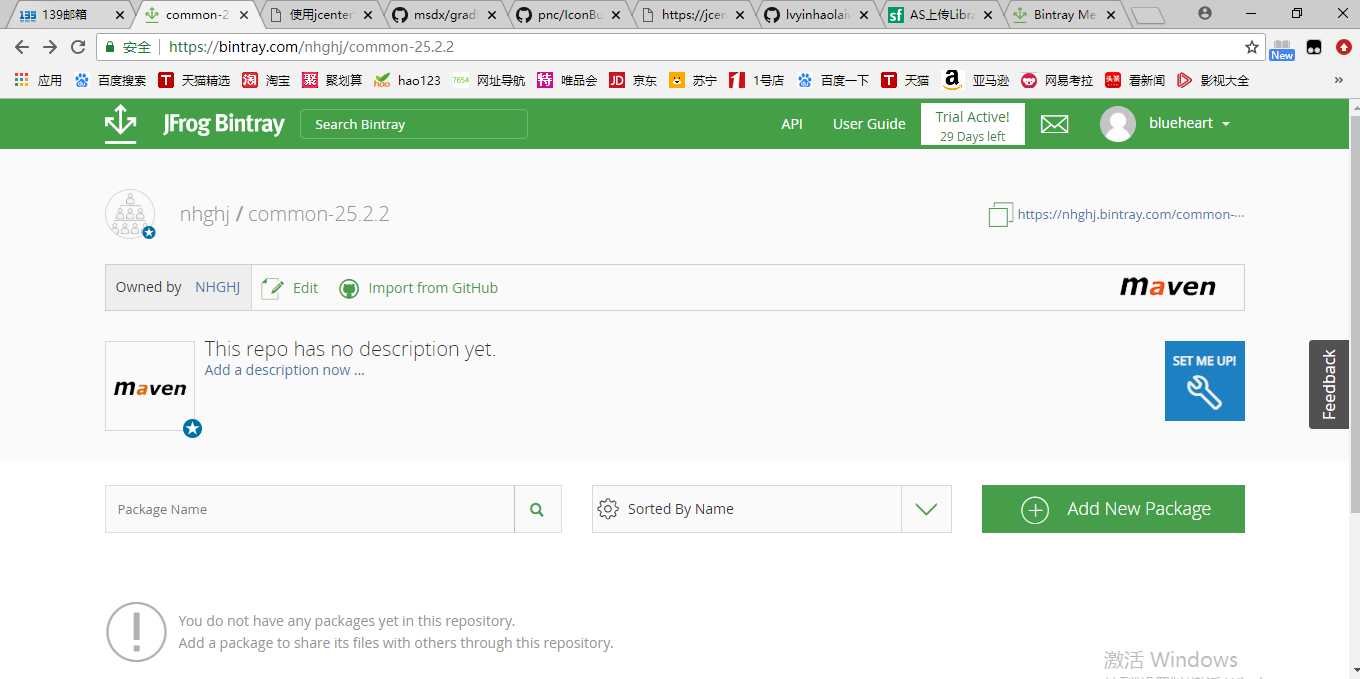Open the mail envelope notifications icon
The width and height of the screenshot is (1360, 679).
click(1054, 124)
